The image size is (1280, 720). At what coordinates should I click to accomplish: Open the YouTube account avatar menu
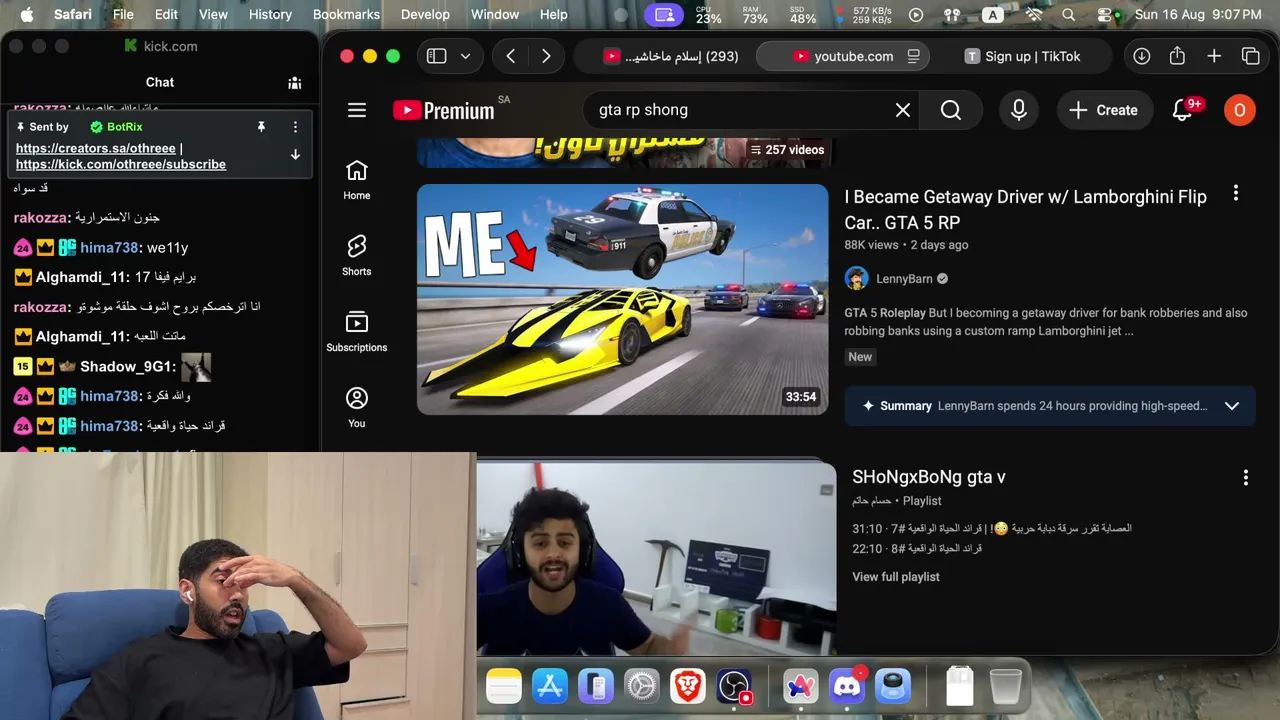tap(1240, 110)
